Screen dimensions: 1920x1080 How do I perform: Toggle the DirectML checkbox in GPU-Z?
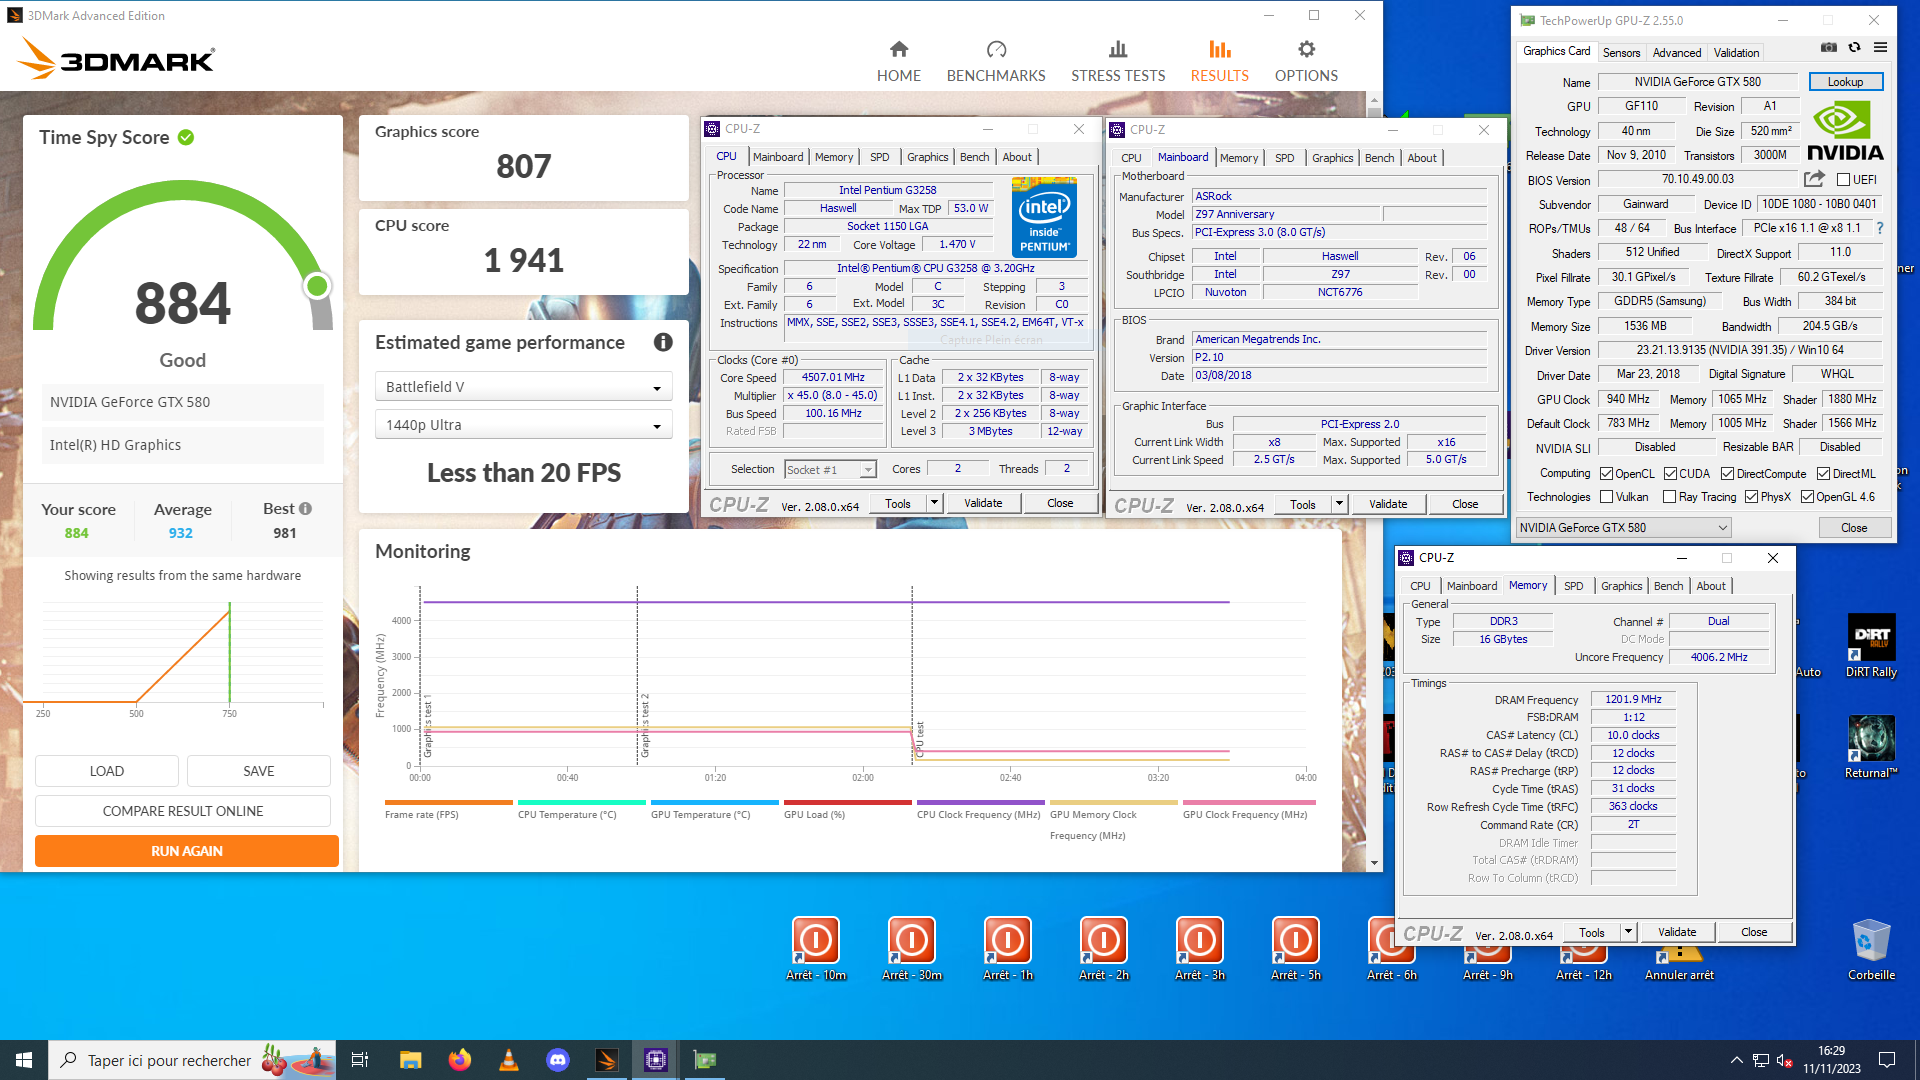(1823, 474)
